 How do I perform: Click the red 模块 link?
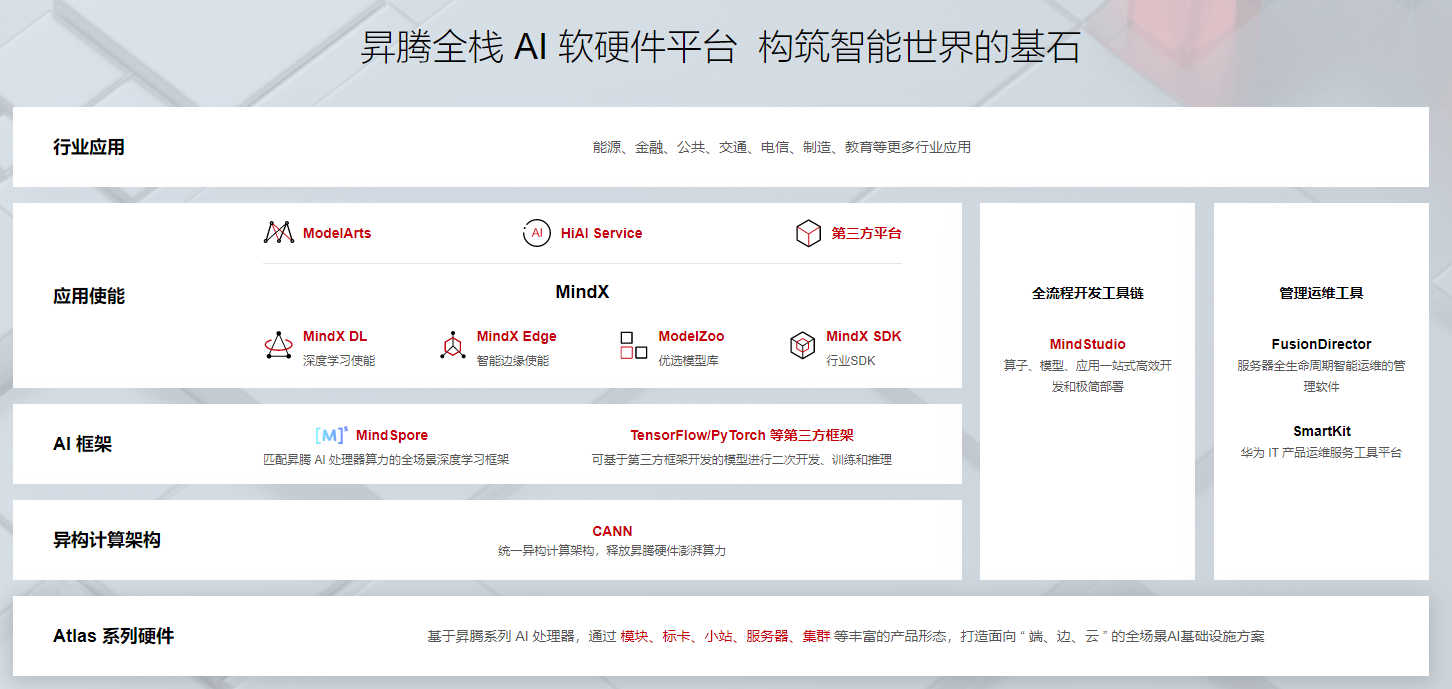(634, 636)
